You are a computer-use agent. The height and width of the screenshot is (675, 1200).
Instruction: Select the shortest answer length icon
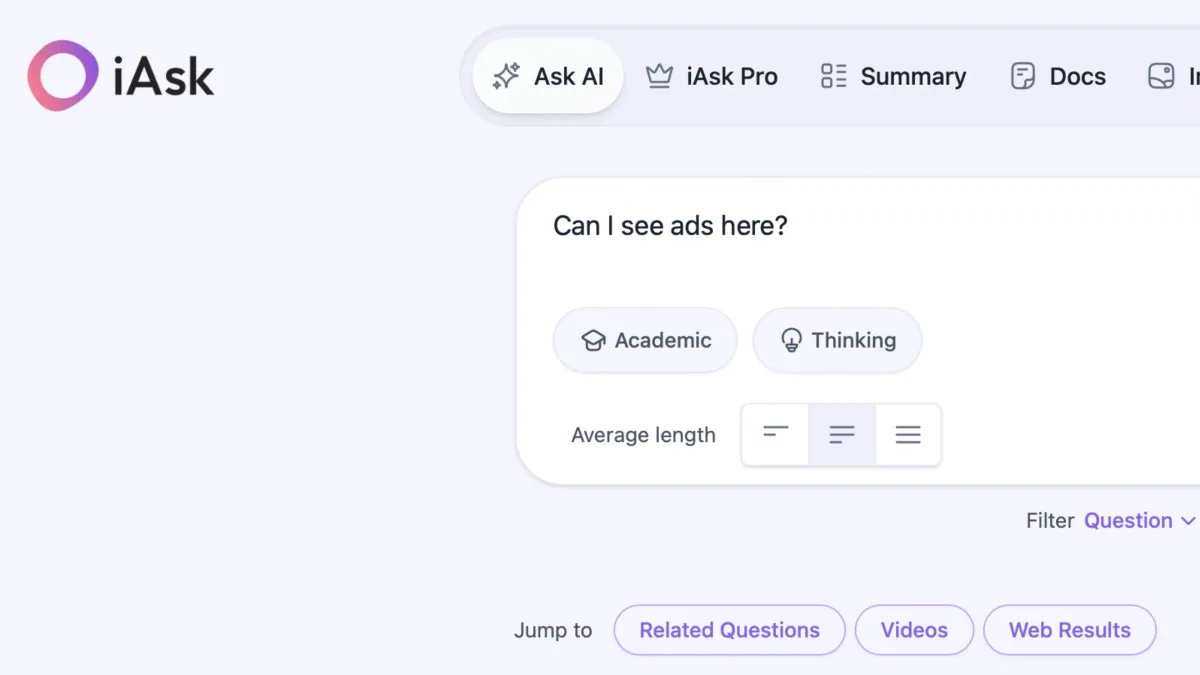tap(775, 434)
